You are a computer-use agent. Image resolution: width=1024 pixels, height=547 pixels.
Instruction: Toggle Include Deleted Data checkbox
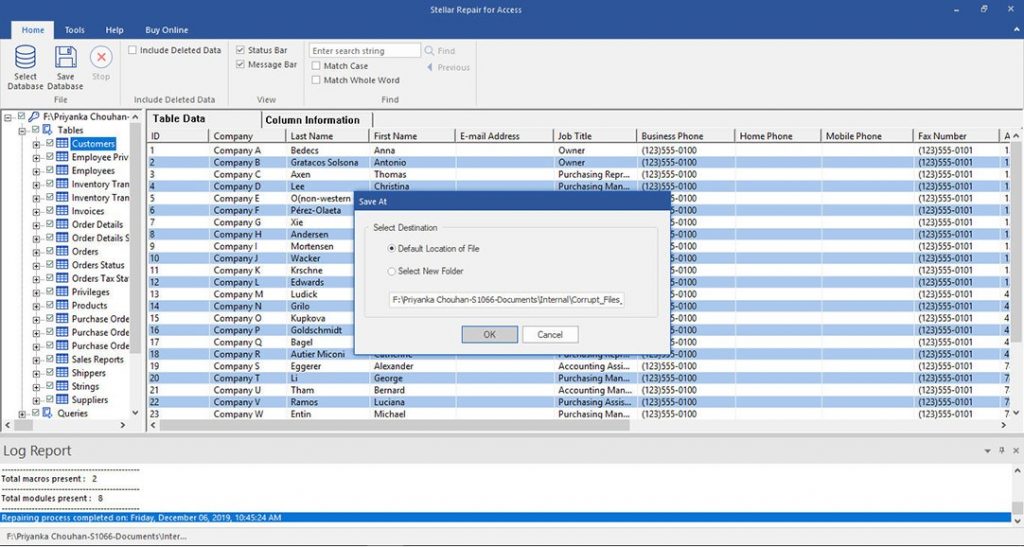click(132, 50)
